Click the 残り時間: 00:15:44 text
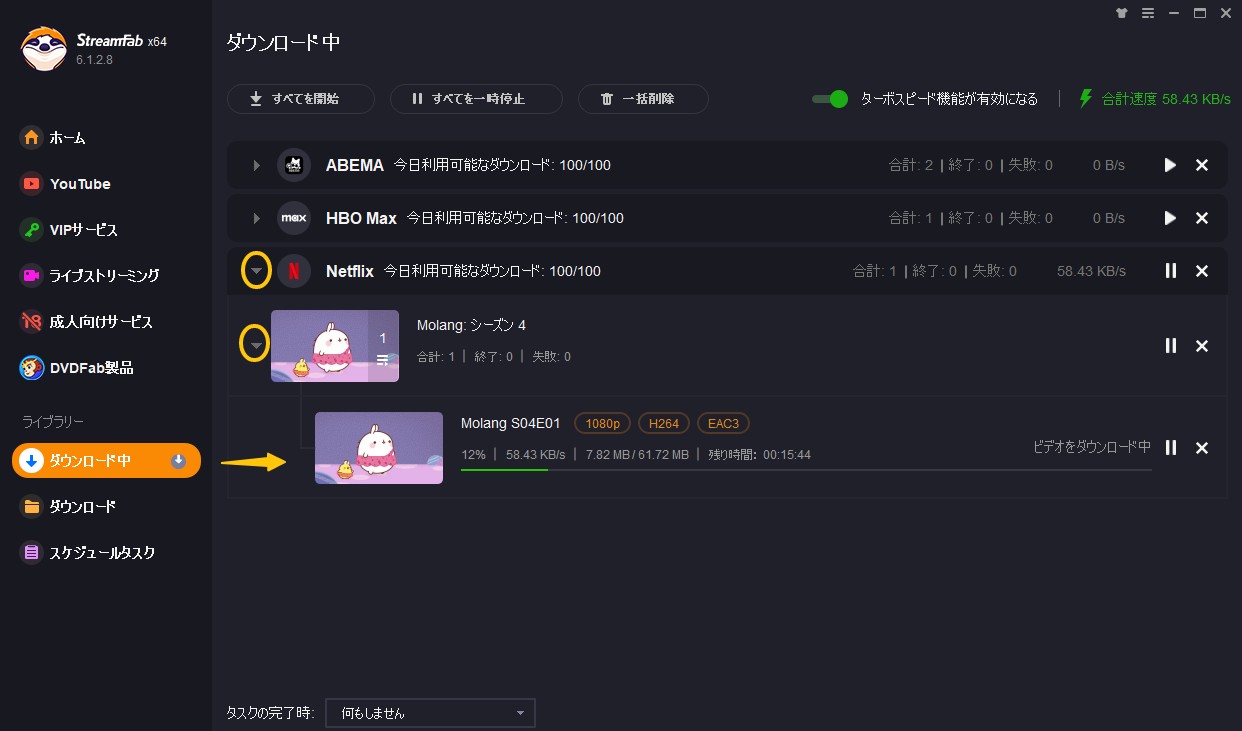The height and width of the screenshot is (731, 1242). coord(759,454)
